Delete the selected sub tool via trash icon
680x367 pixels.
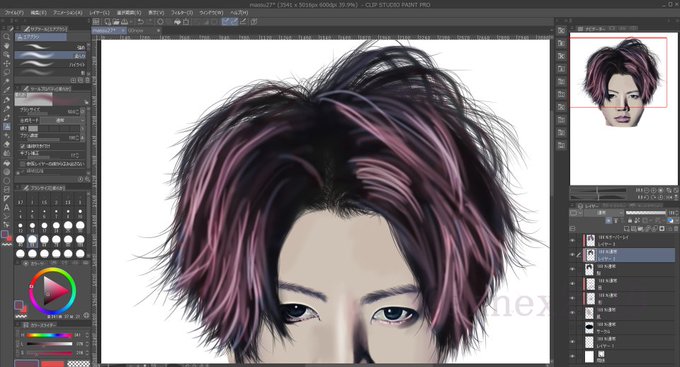(87, 80)
